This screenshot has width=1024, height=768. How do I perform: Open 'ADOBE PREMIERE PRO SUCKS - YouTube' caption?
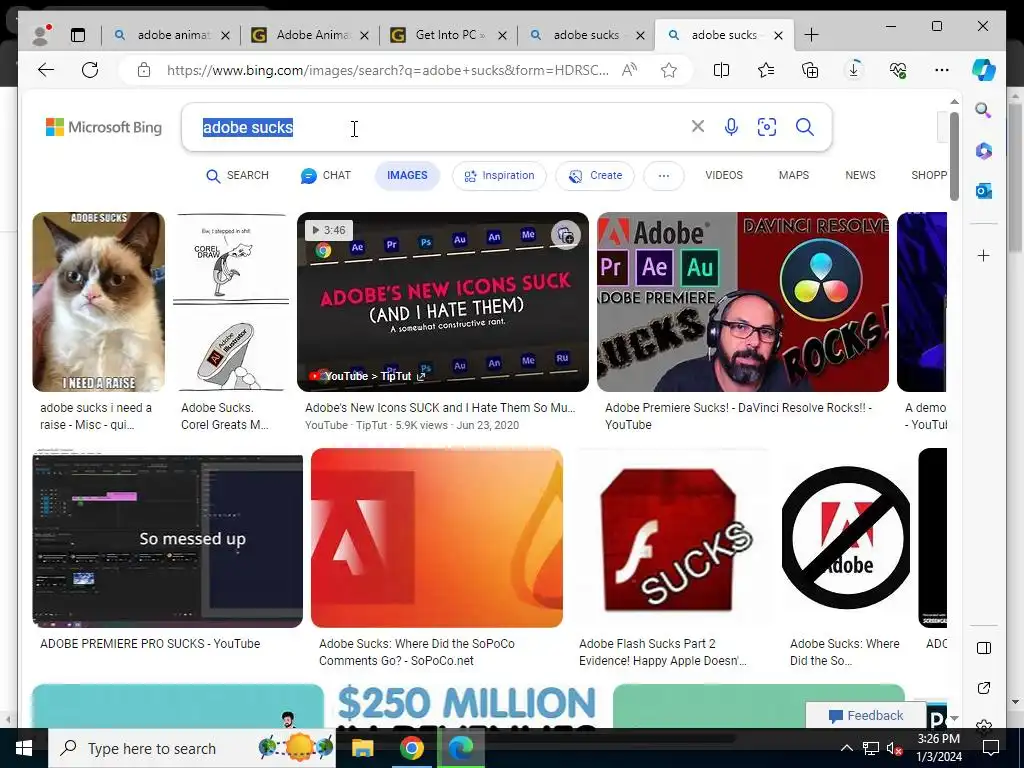coord(150,644)
